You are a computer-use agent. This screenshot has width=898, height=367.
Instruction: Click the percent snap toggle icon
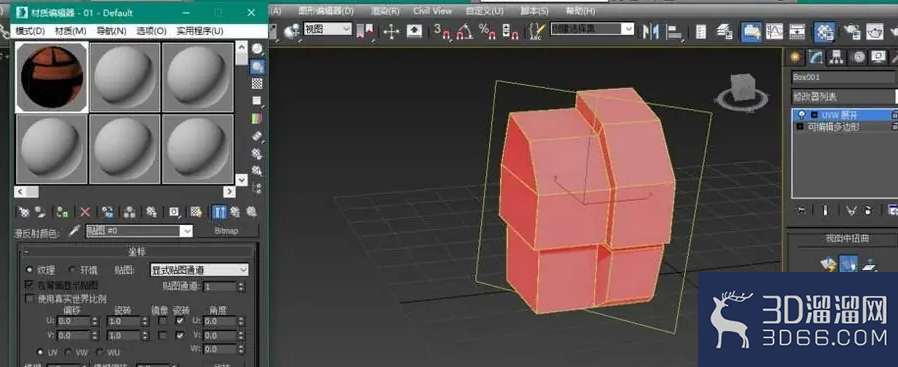click(487, 32)
